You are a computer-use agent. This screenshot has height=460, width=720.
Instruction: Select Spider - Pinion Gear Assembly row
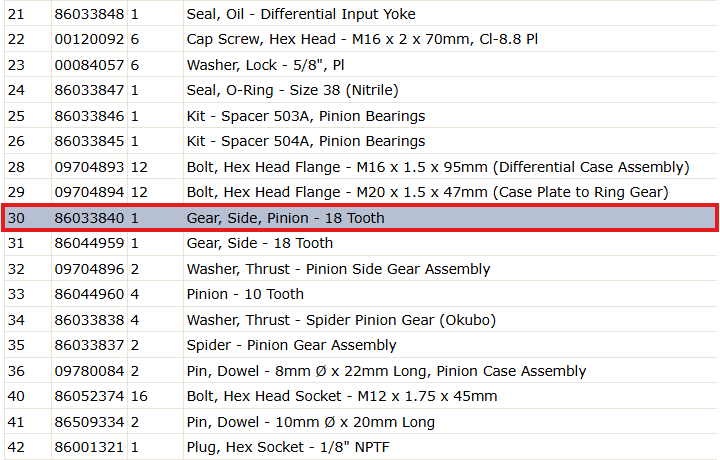[x=361, y=345]
